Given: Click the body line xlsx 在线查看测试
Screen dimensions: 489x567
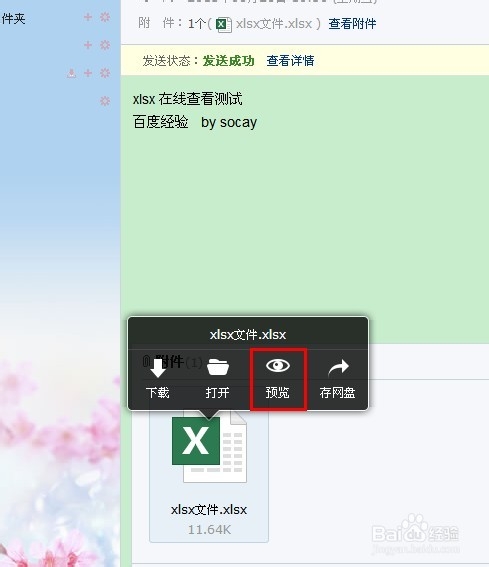Looking at the screenshot, I should pyautogui.click(x=188, y=99).
